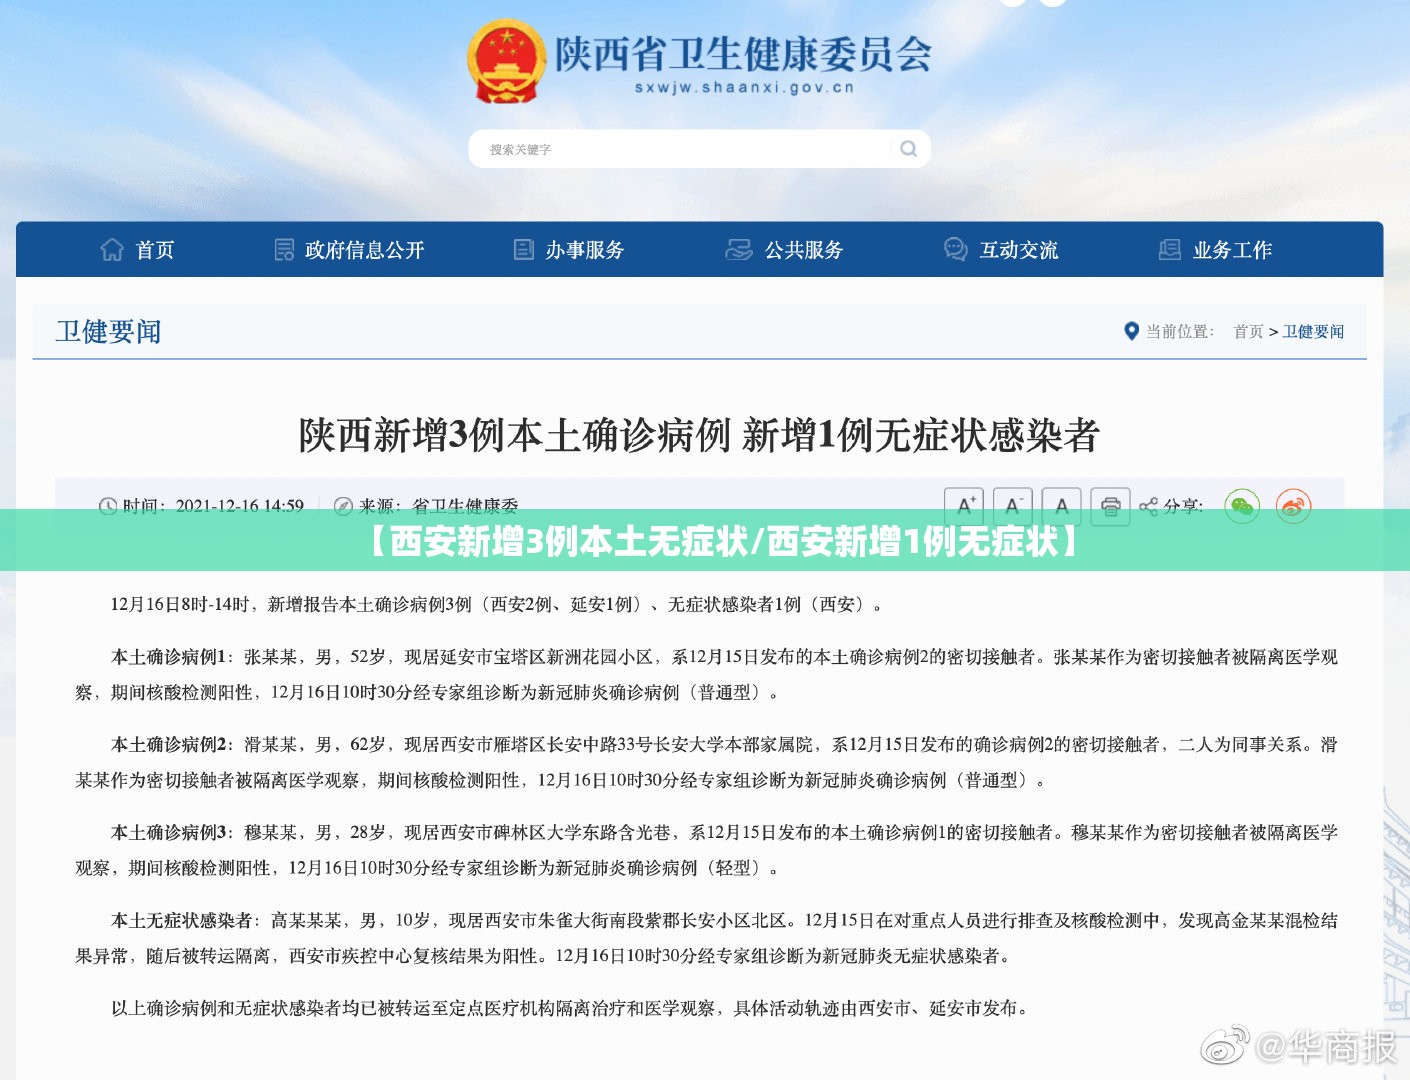1410x1080 pixels.
Task: Open the 政府信息公开 menu
Action: [349, 250]
